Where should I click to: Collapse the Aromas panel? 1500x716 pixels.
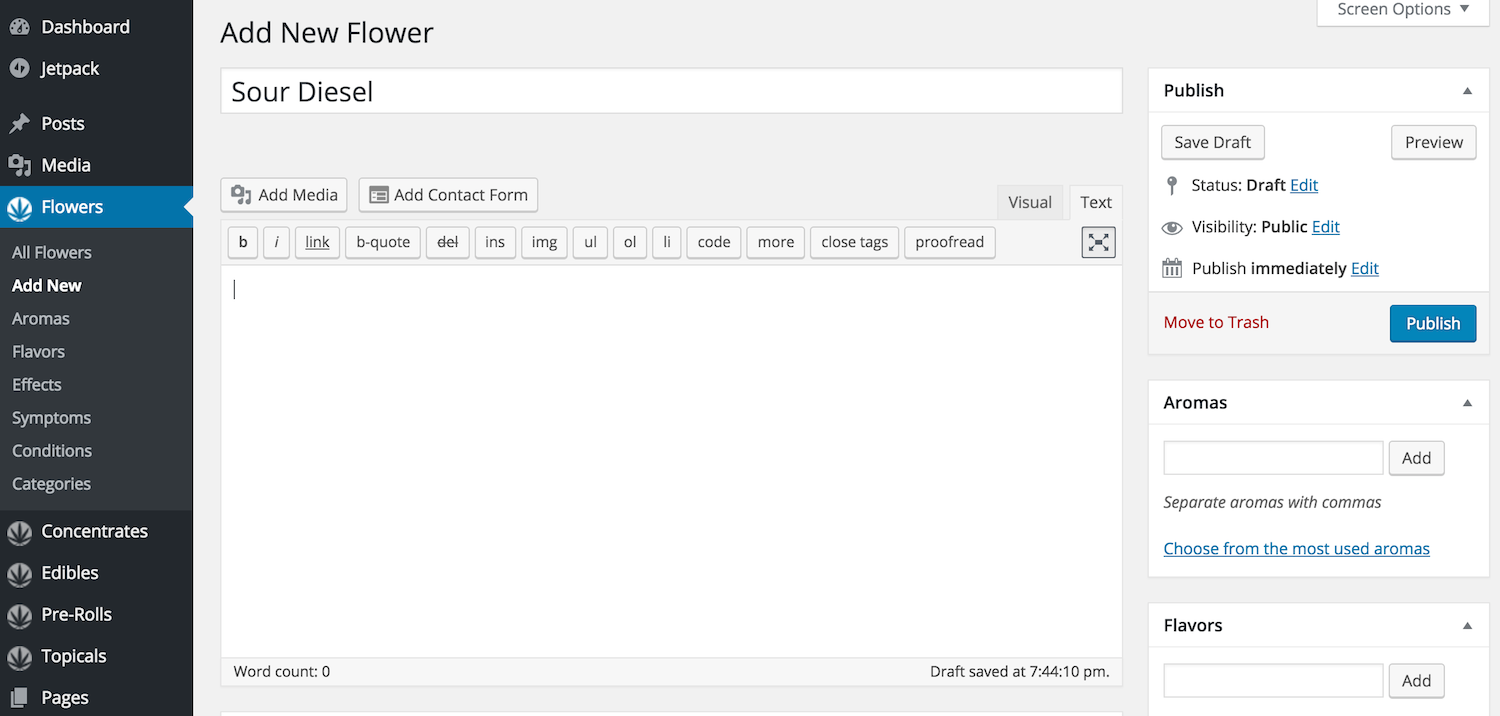coord(1467,403)
